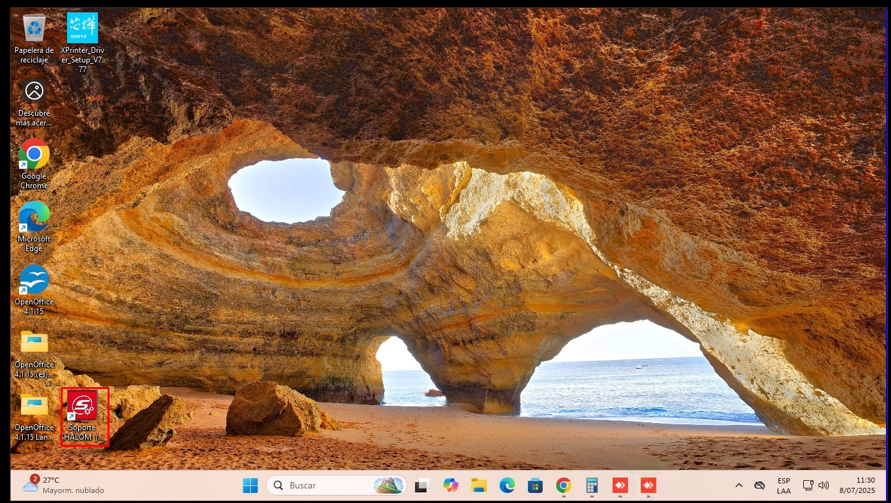Open Microsoft Store from the taskbar
The height and width of the screenshot is (503, 891).
coord(535,486)
